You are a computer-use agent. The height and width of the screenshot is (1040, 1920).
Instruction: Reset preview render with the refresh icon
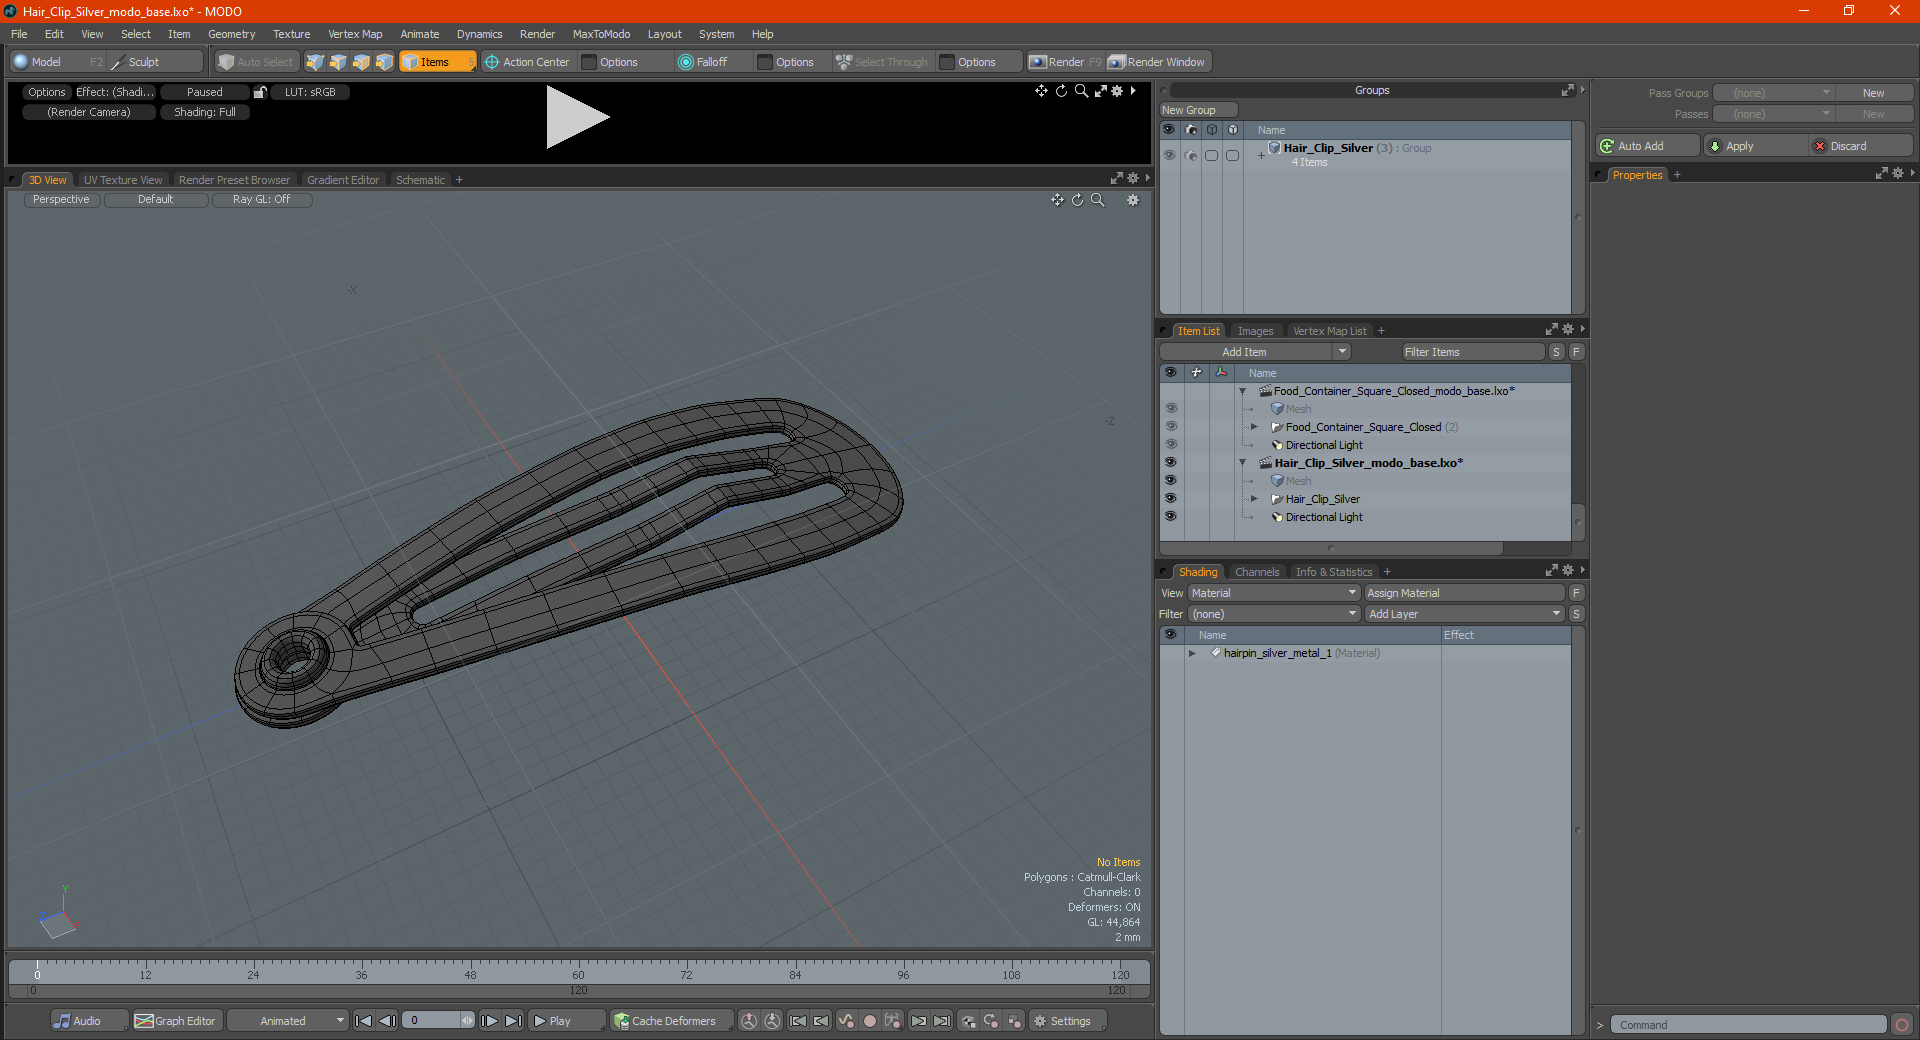coord(1061,91)
